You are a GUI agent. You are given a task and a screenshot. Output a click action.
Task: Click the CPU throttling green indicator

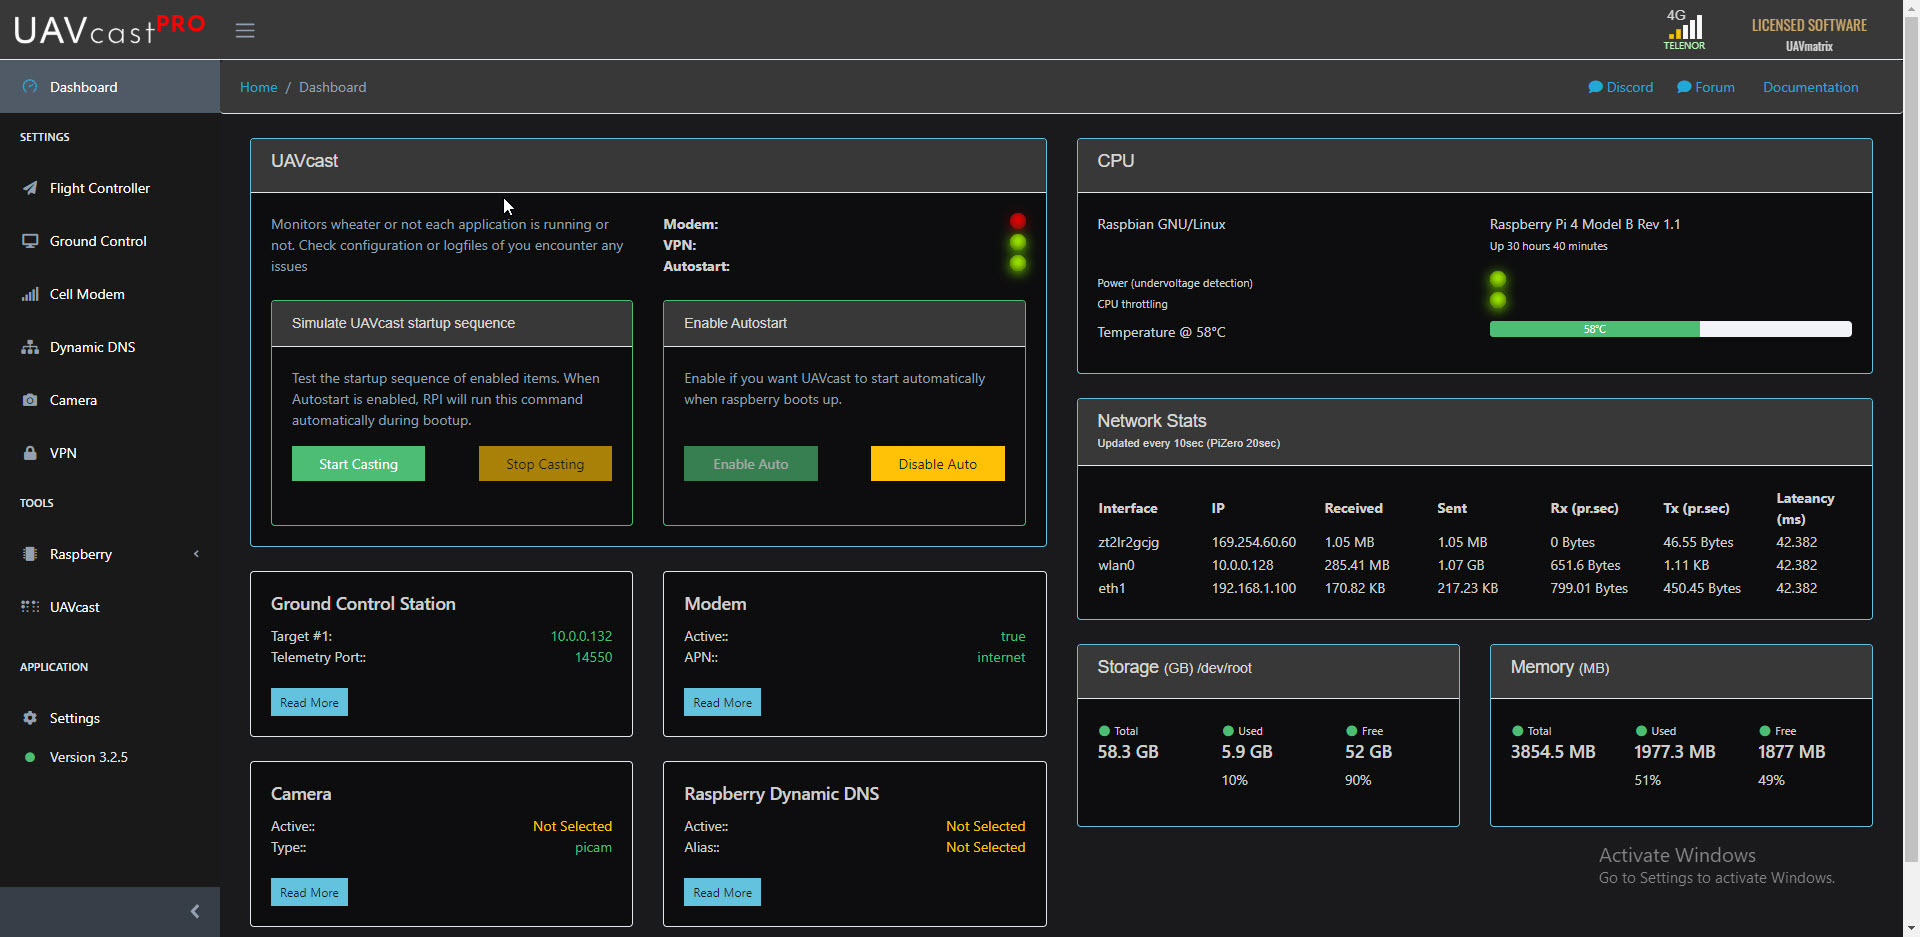tap(1498, 300)
